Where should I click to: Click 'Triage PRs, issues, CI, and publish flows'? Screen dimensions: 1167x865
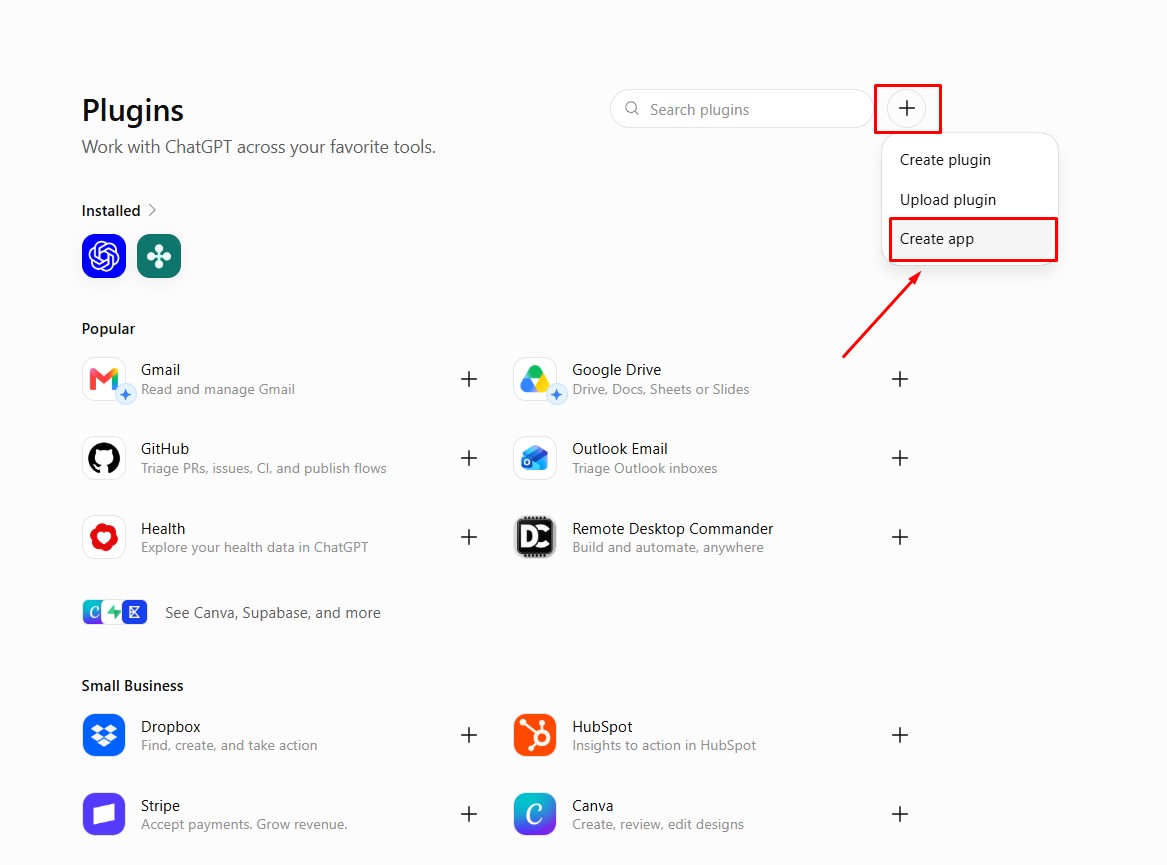pyautogui.click(x=264, y=468)
